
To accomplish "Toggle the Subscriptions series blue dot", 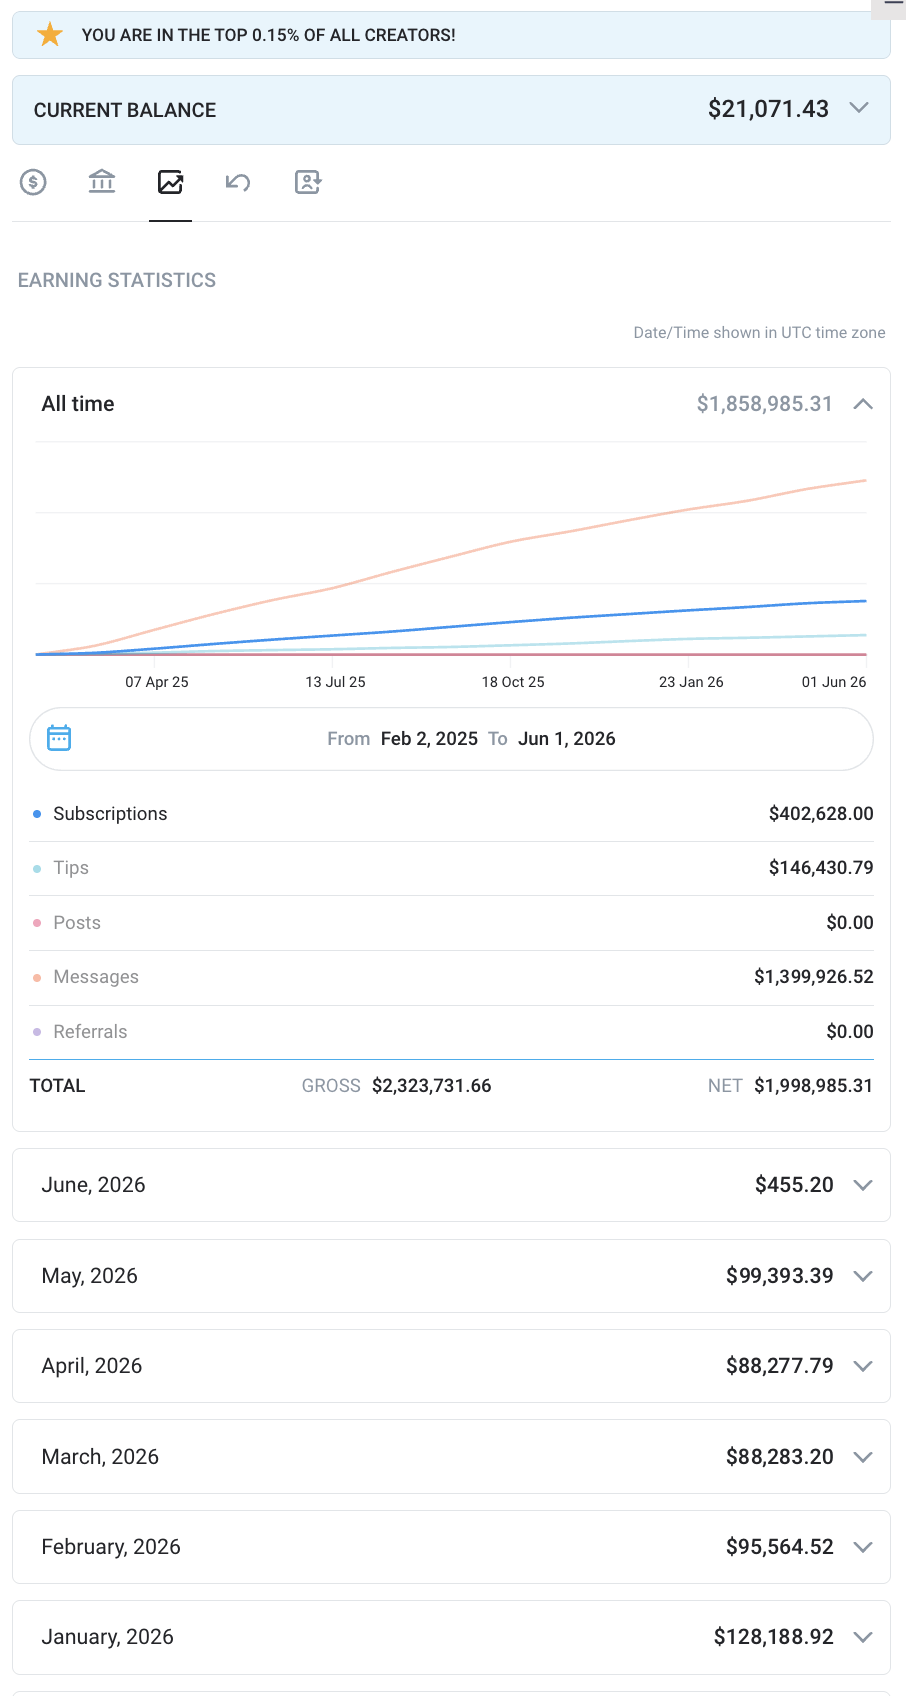I will tap(37, 814).
